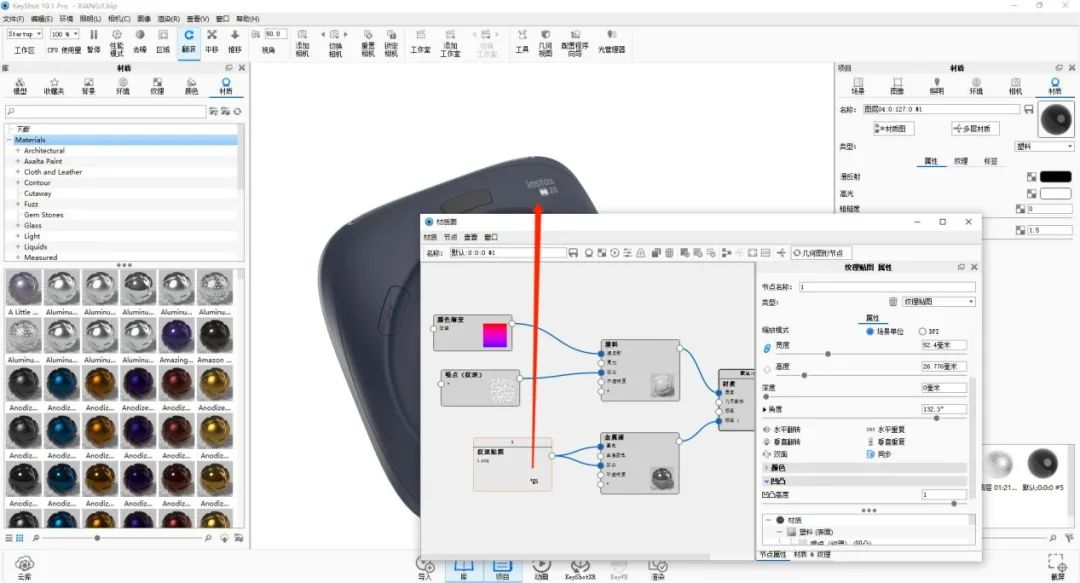Click the width-height link chain icon
The image size is (1080, 583).
[x=767, y=349]
